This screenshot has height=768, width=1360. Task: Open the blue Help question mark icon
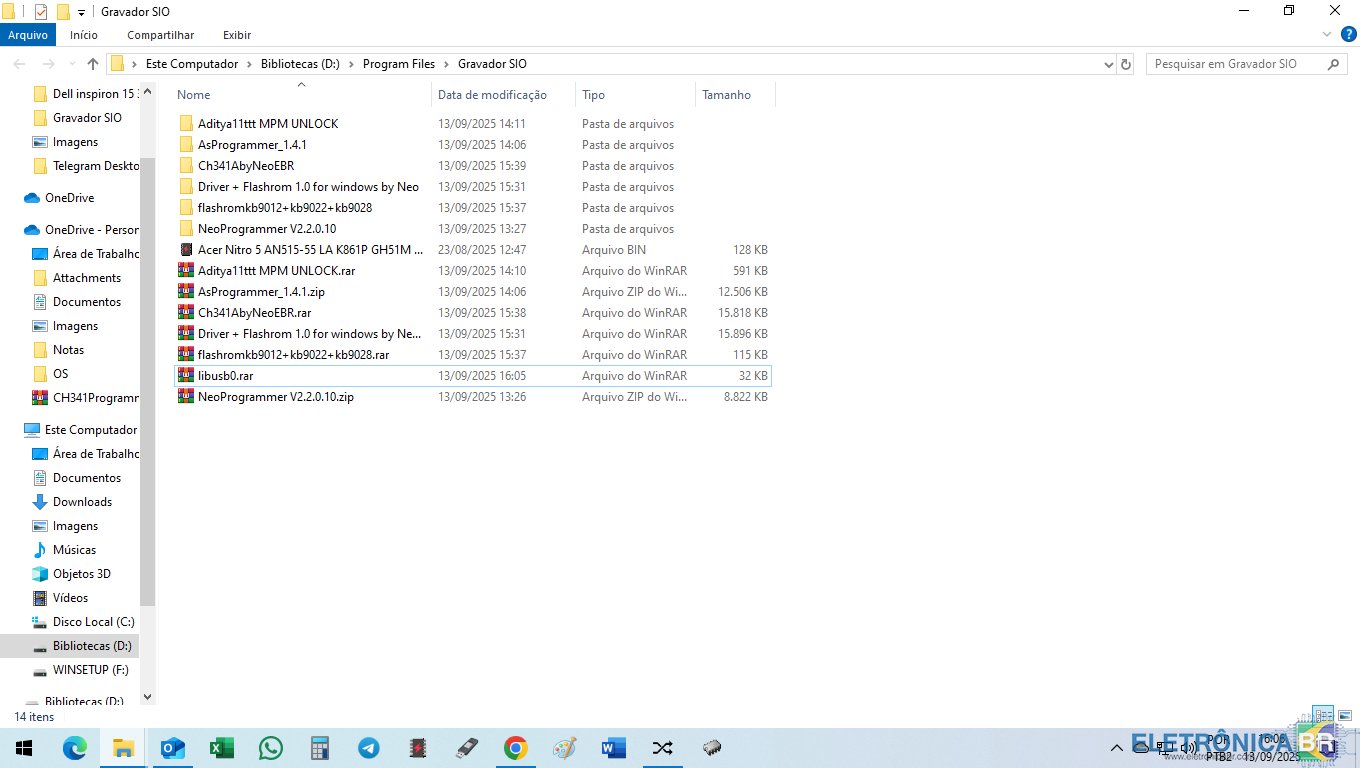(1348, 35)
